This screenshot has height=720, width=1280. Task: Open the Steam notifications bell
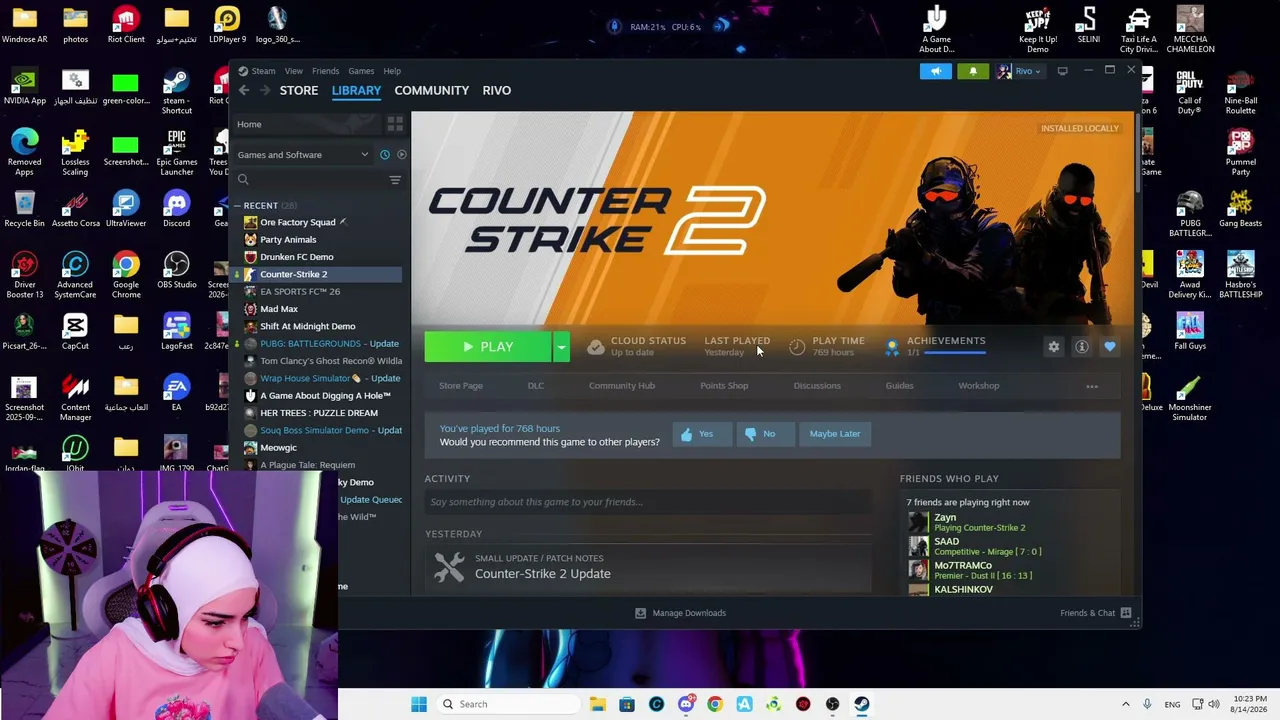pyautogui.click(x=973, y=71)
